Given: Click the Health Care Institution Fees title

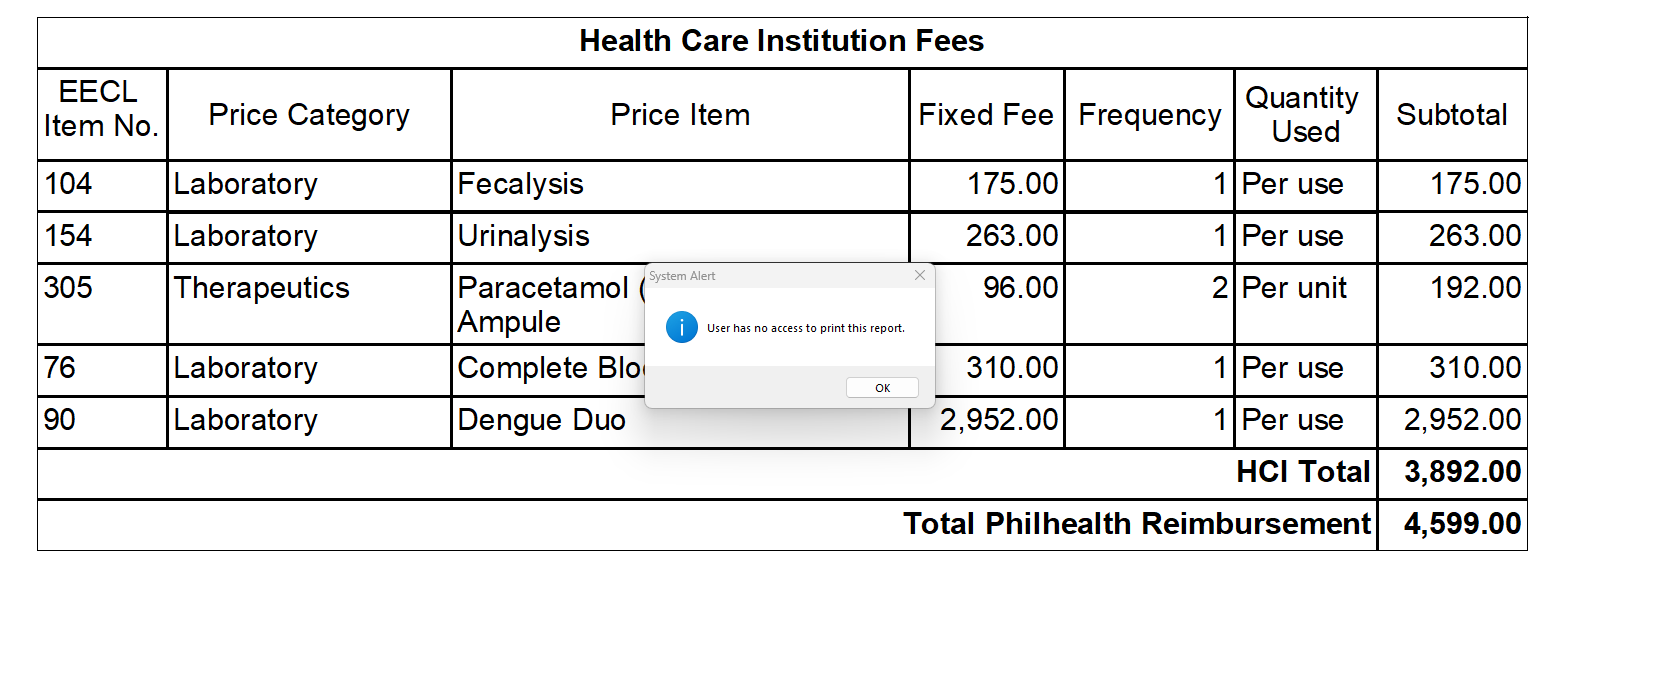Looking at the screenshot, I should [781, 41].
